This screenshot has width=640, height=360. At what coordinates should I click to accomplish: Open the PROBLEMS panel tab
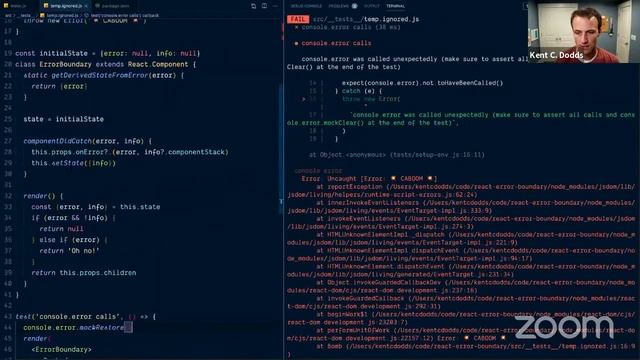coord(338,6)
